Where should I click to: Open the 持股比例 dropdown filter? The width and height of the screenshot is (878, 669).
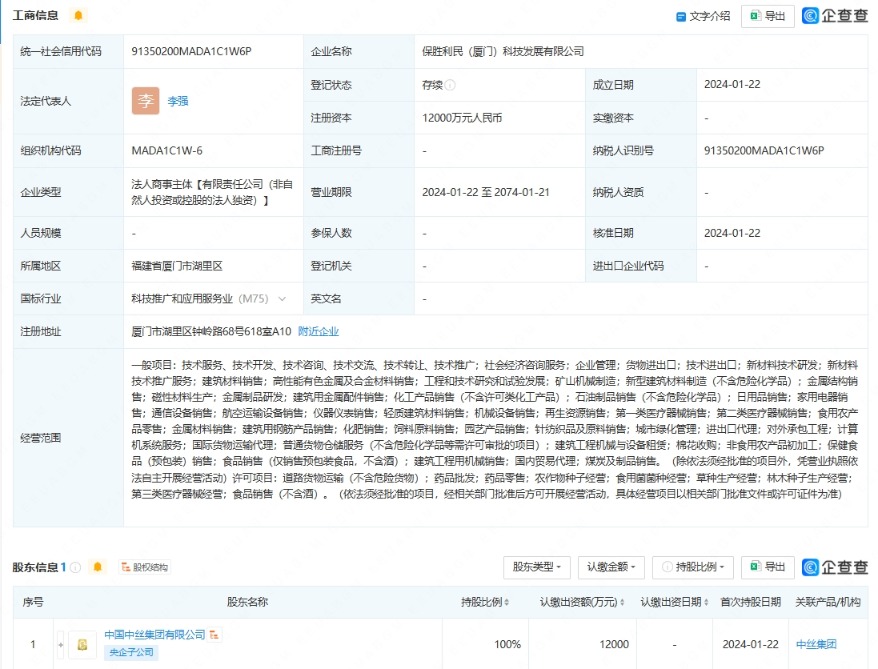pyautogui.click(x=693, y=567)
